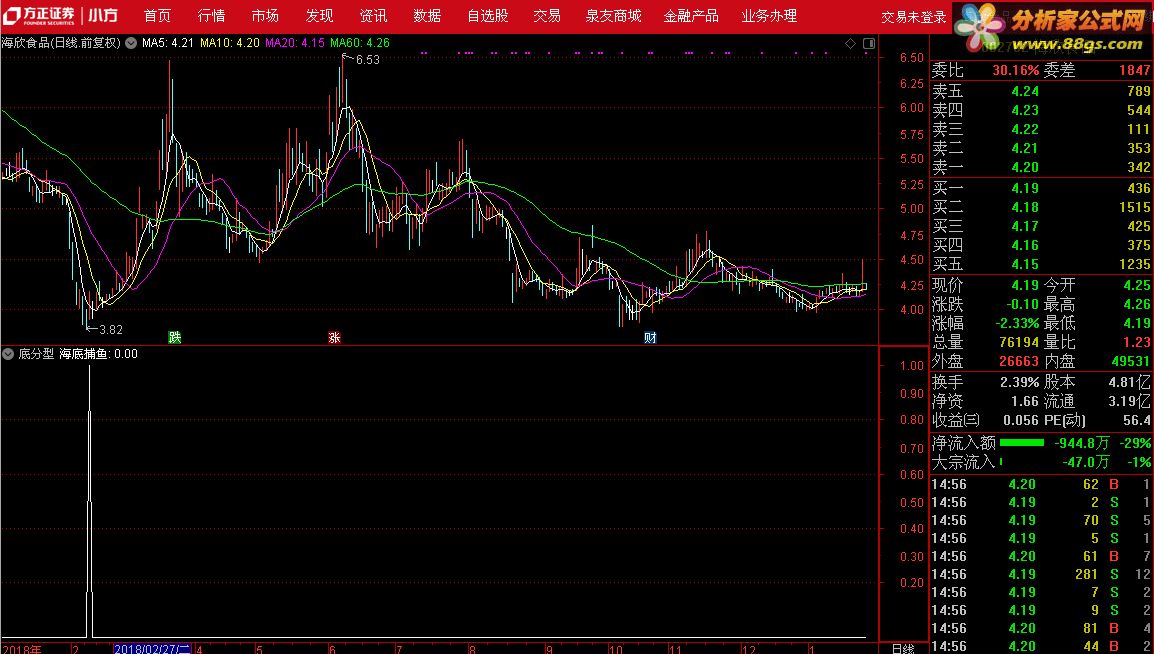Click the 海底捕鱼: 0.00 indicator label

pyautogui.click(x=99, y=354)
